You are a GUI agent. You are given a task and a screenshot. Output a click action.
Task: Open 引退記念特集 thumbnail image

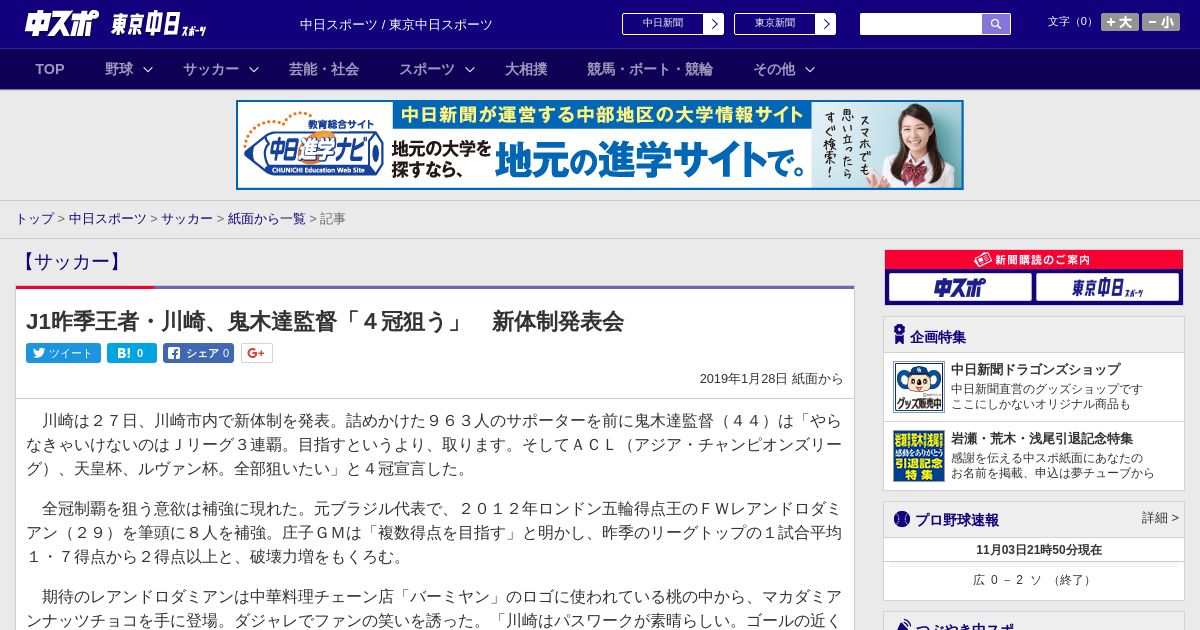[919, 456]
